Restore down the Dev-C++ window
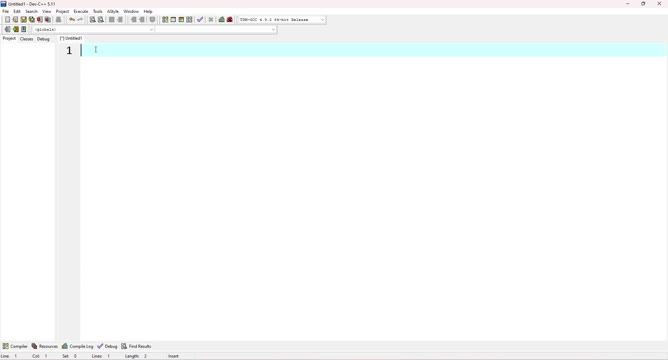 point(643,3)
